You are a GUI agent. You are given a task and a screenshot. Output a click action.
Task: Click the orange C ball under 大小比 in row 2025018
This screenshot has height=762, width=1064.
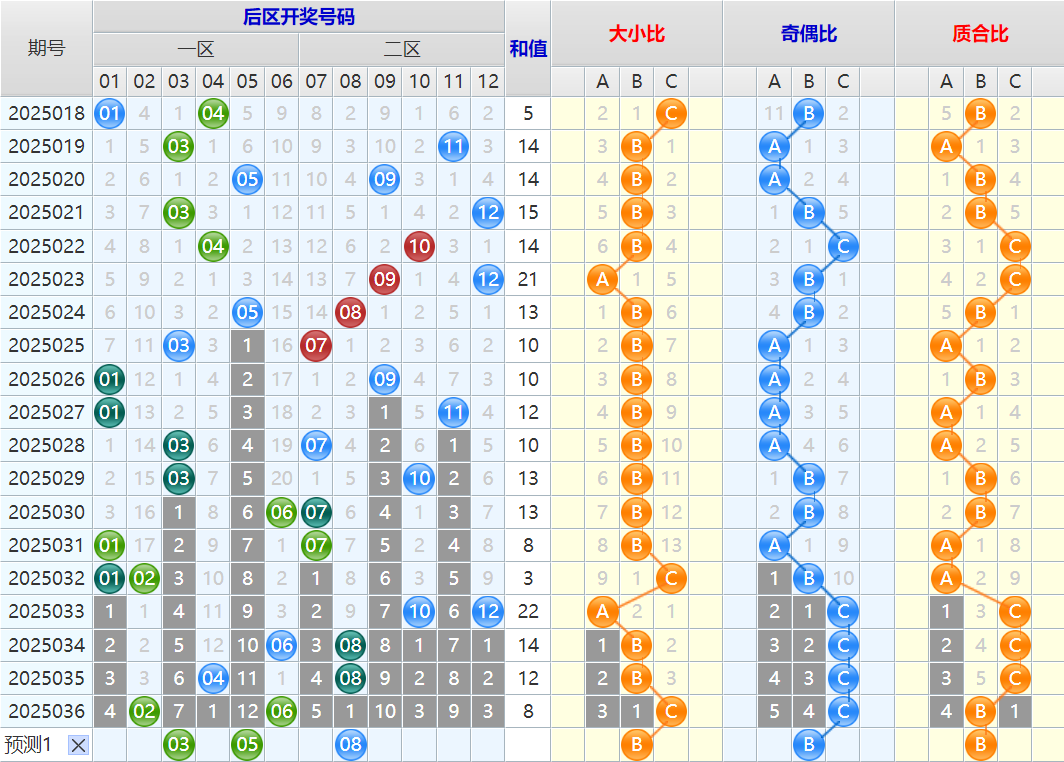coord(671,113)
